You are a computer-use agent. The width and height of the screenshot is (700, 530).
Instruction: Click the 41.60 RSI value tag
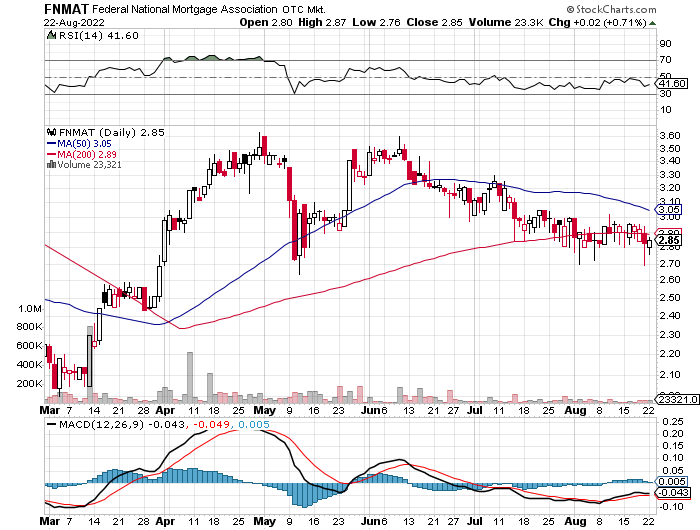[671, 83]
